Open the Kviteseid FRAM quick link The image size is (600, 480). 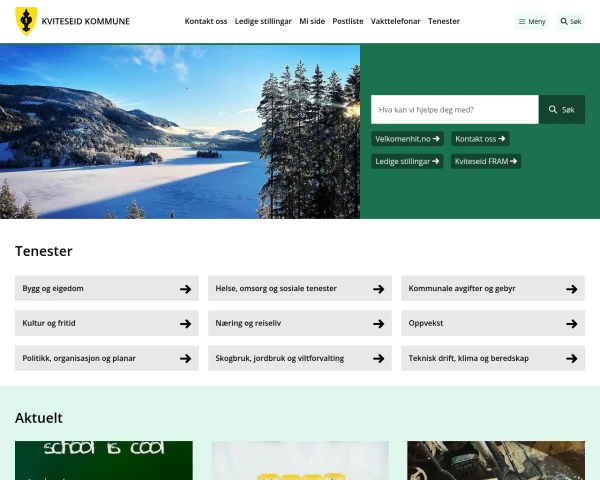486,161
